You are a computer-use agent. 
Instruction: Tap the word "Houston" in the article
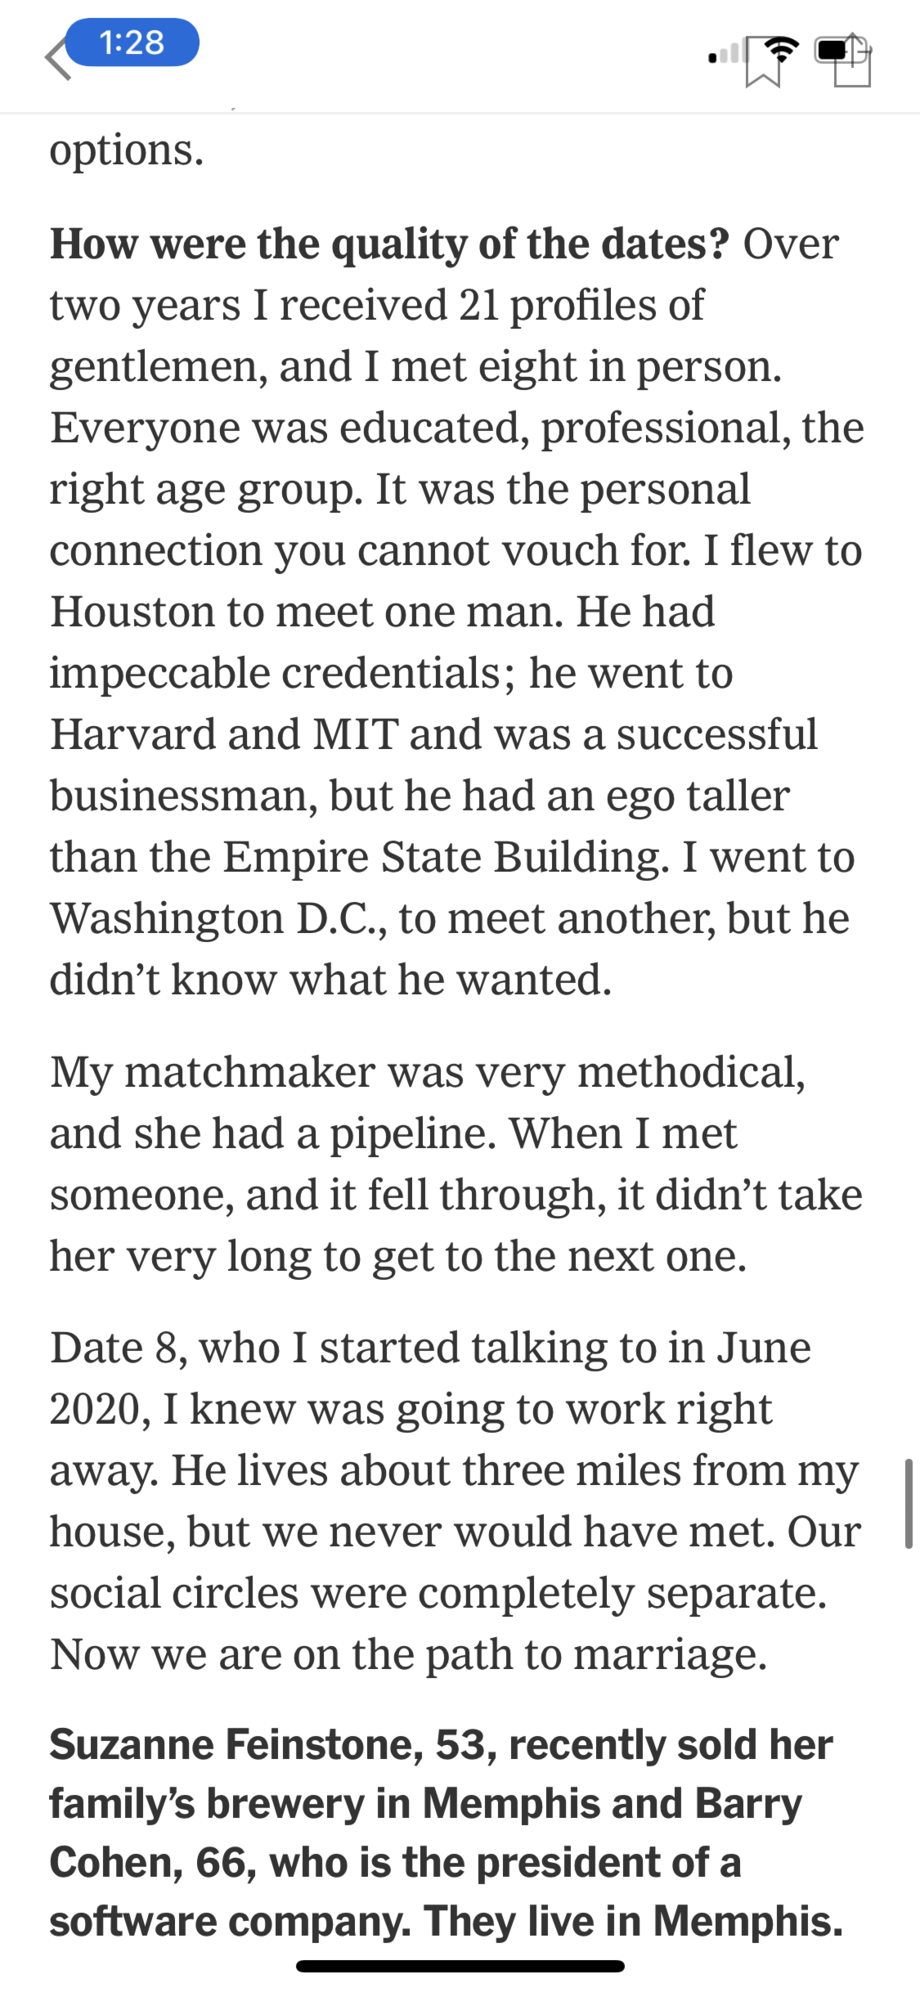[133, 612]
